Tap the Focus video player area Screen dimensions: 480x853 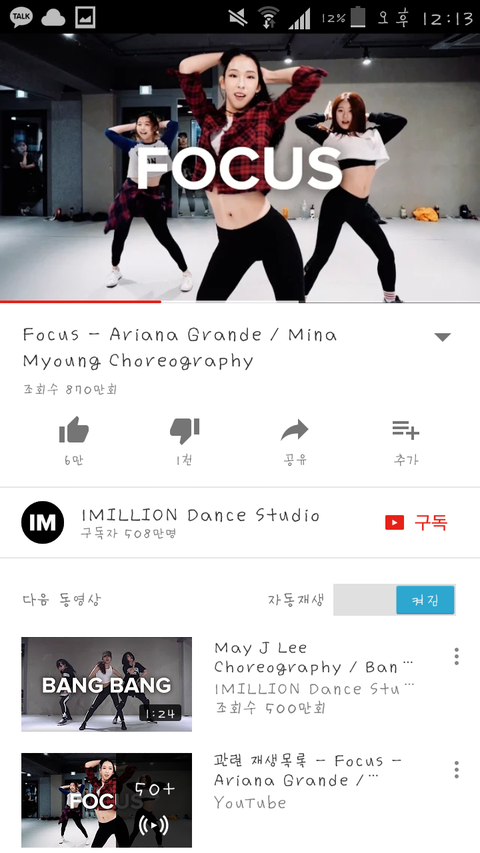pos(240,167)
